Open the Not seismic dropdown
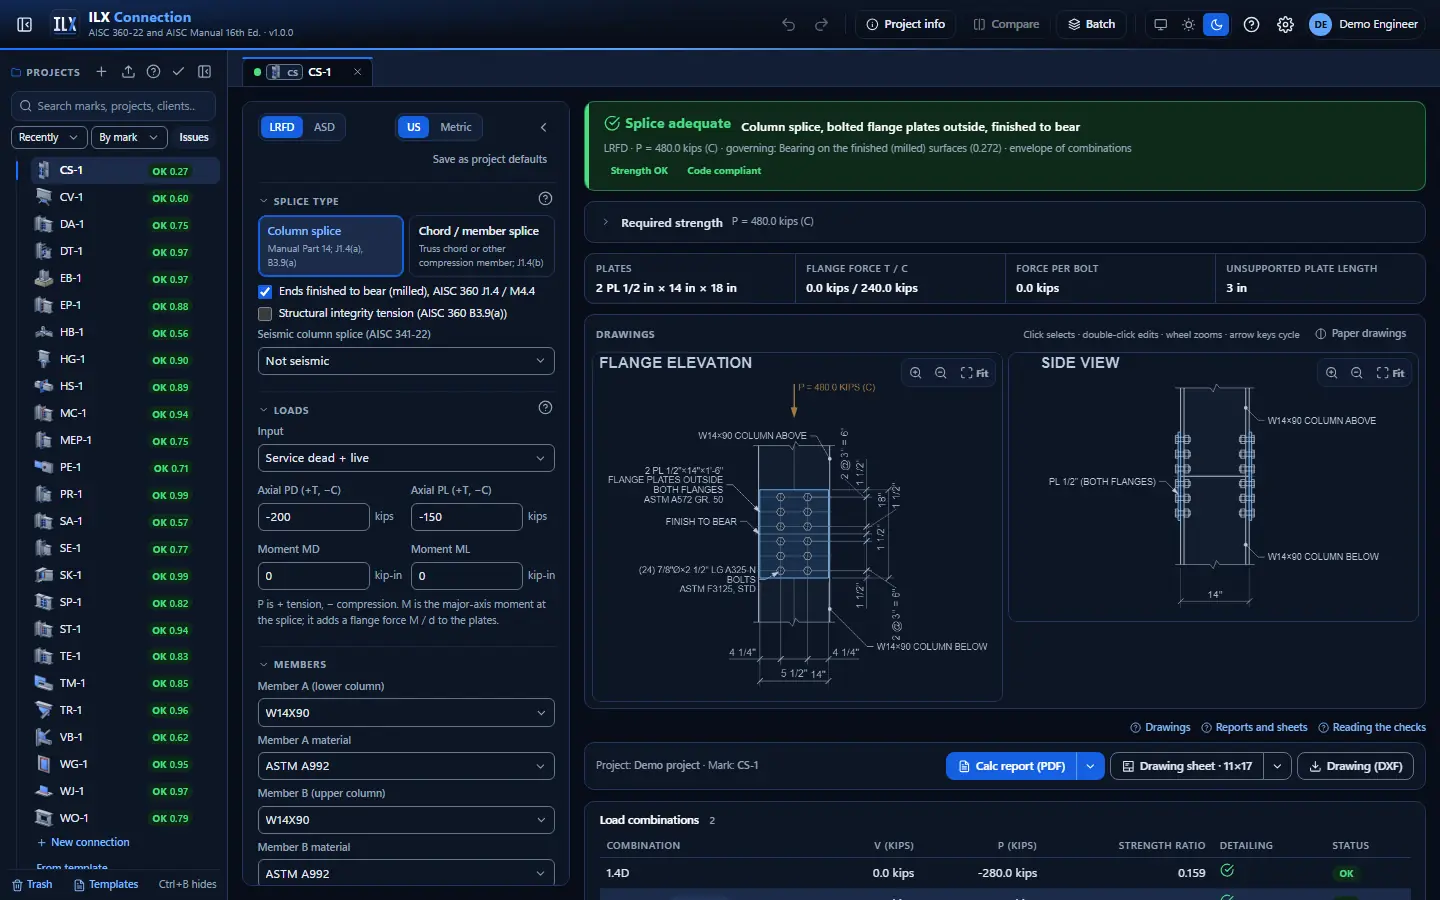Image resolution: width=1440 pixels, height=900 pixels. [406, 361]
